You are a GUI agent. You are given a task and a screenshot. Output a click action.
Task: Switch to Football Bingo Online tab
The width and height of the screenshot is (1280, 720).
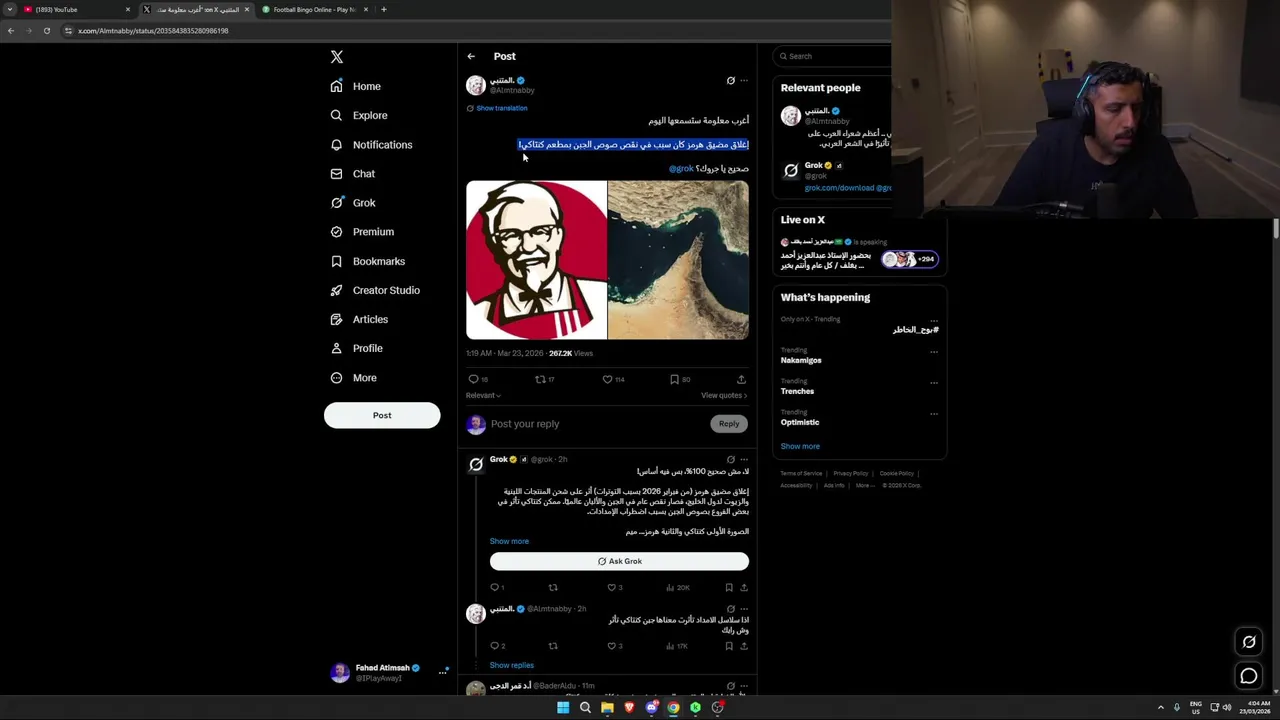[314, 9]
